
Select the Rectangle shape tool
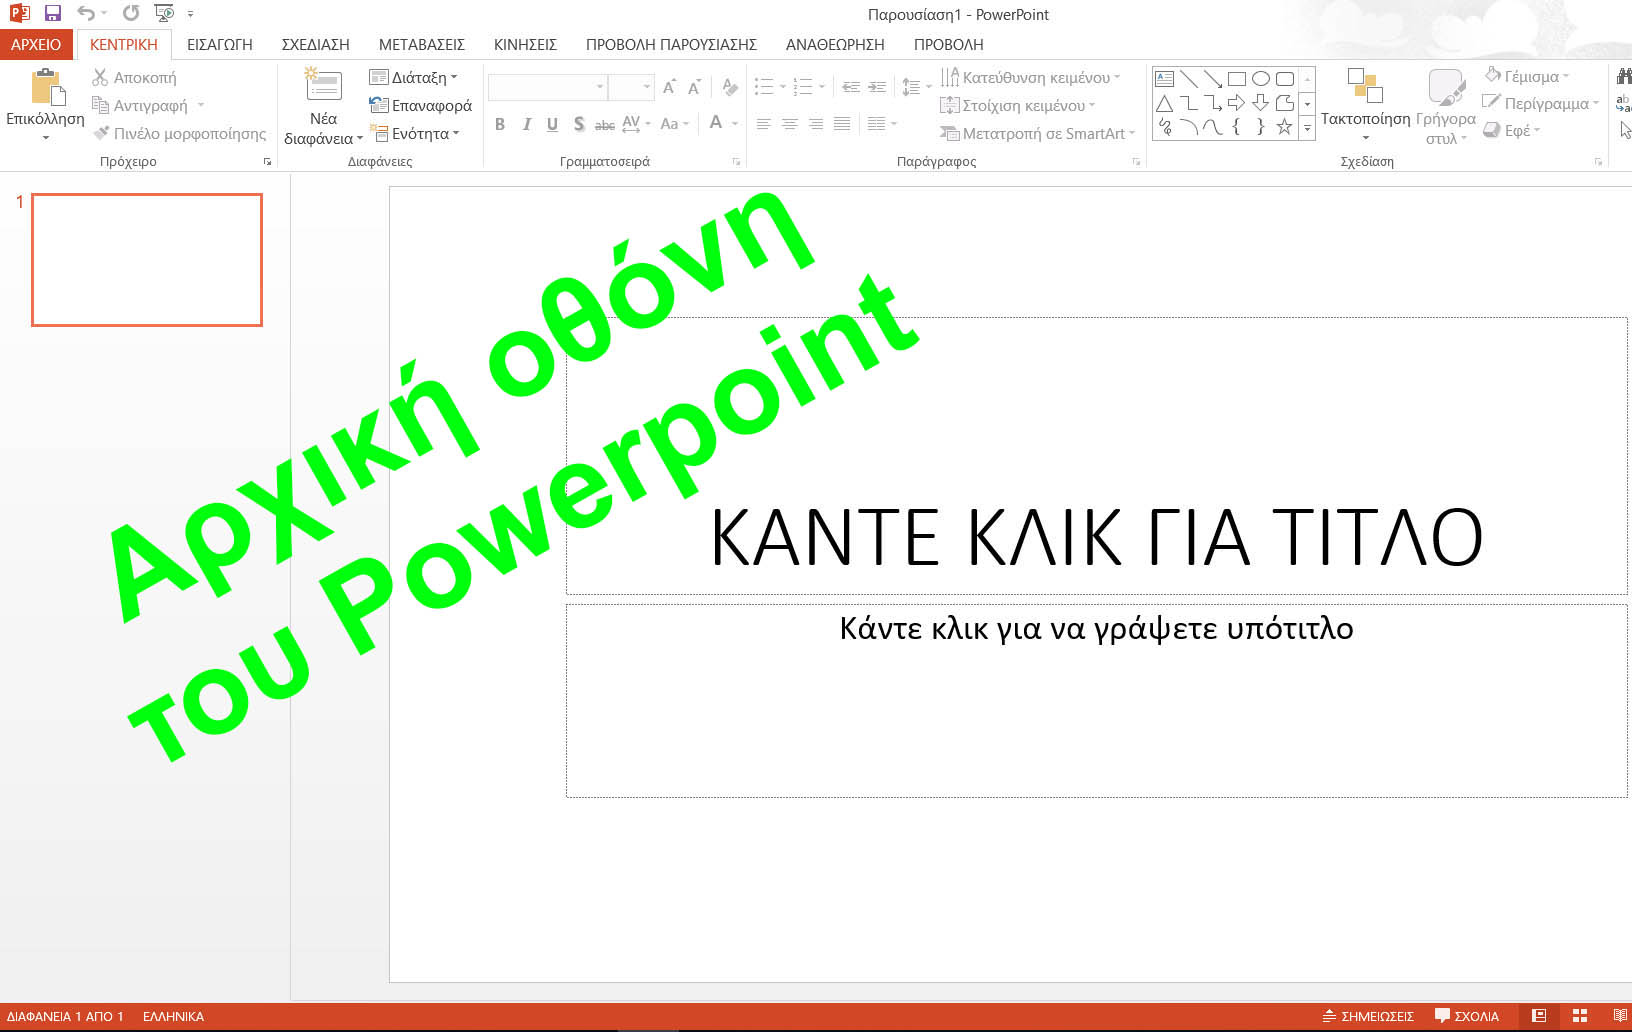(1236, 77)
